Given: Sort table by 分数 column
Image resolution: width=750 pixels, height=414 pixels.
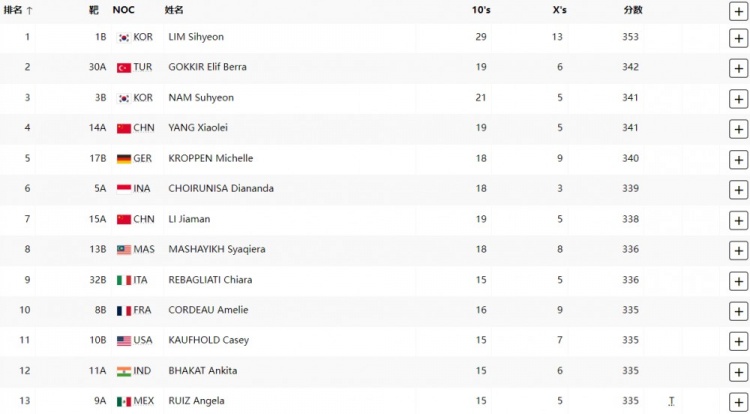Looking at the screenshot, I should click(x=632, y=10).
